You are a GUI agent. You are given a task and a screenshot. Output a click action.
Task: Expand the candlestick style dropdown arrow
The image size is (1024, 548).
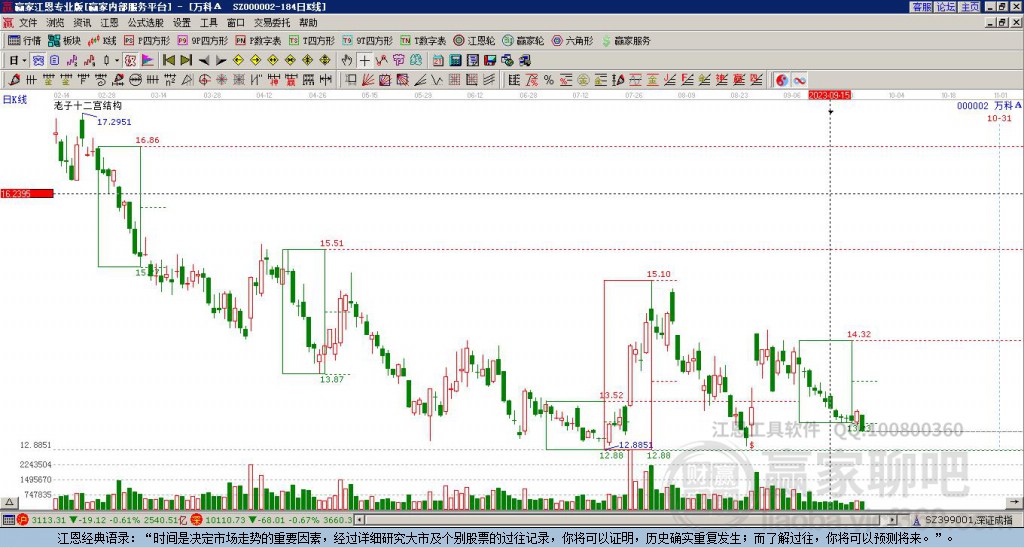click(117, 61)
